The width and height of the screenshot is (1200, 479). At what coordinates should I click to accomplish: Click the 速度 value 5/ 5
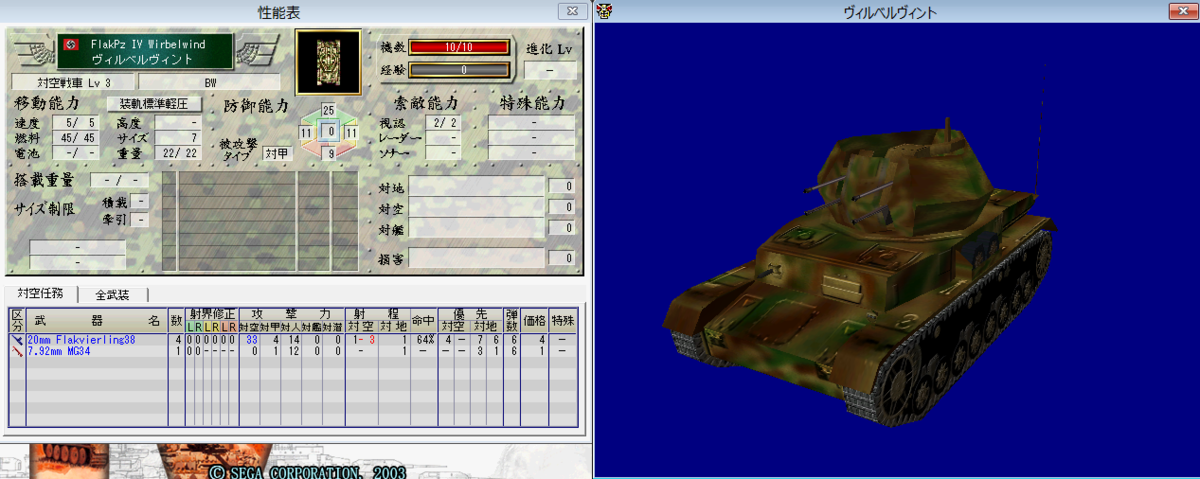coord(76,122)
